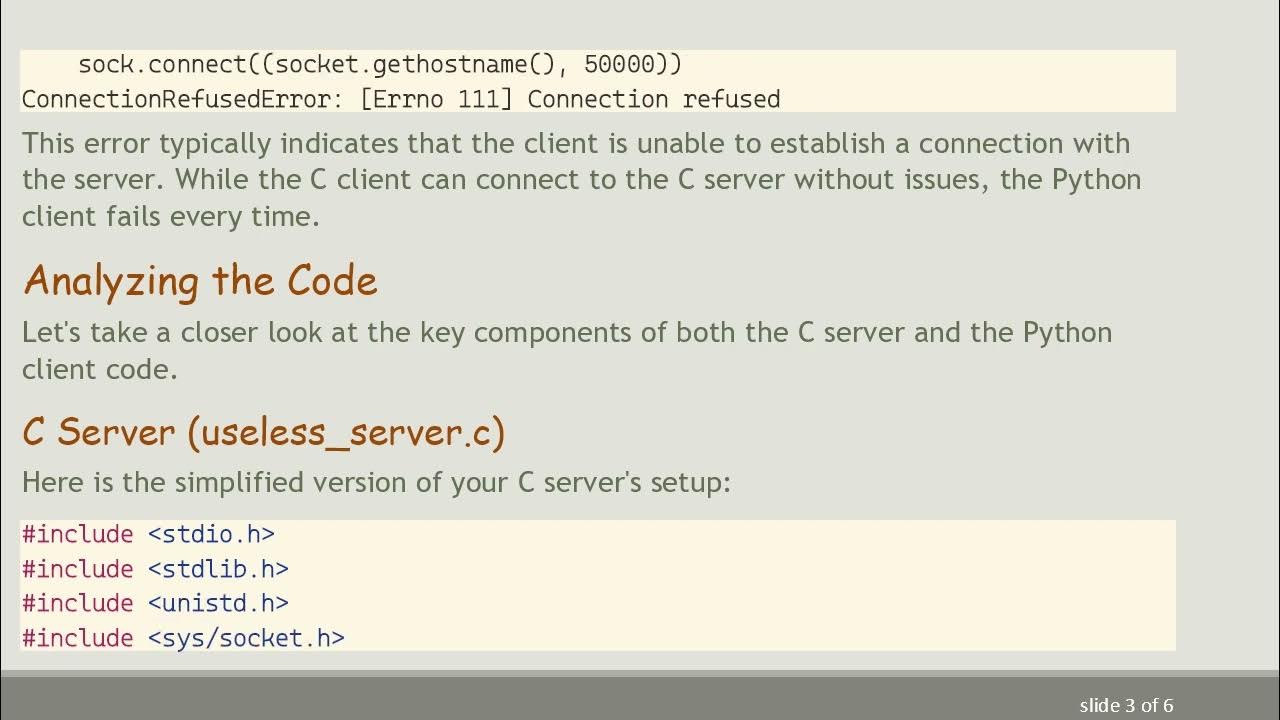Image resolution: width=1280 pixels, height=720 pixels.
Task: Click the port number 50000
Action: point(618,65)
